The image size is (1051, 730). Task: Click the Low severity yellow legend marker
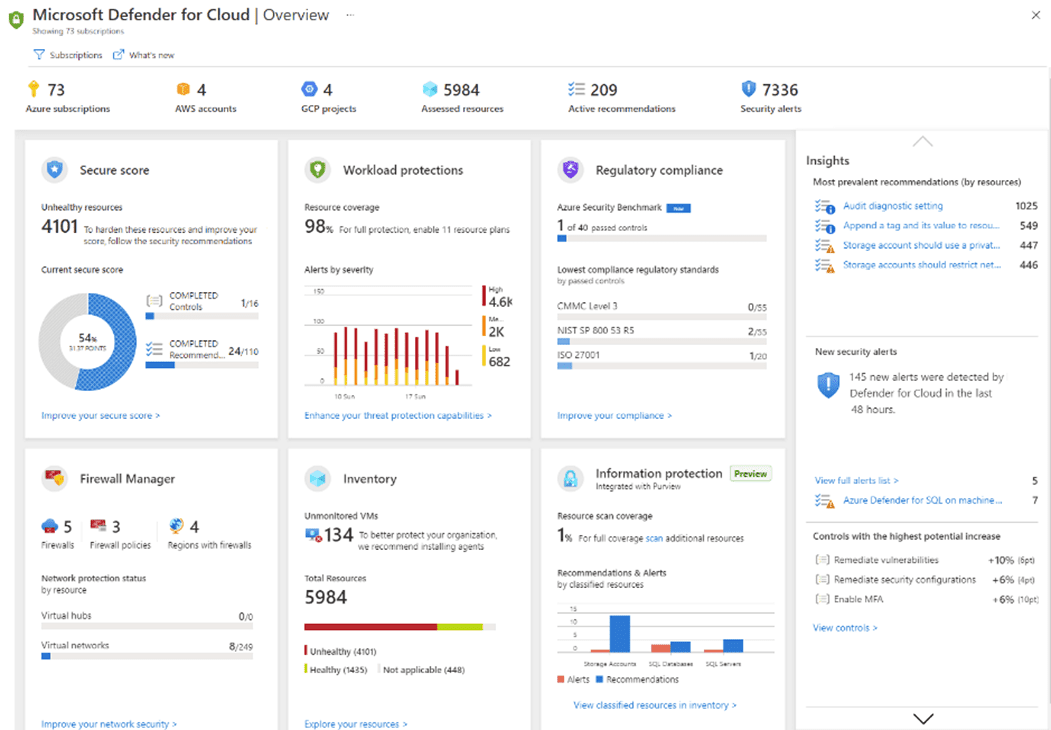(484, 355)
